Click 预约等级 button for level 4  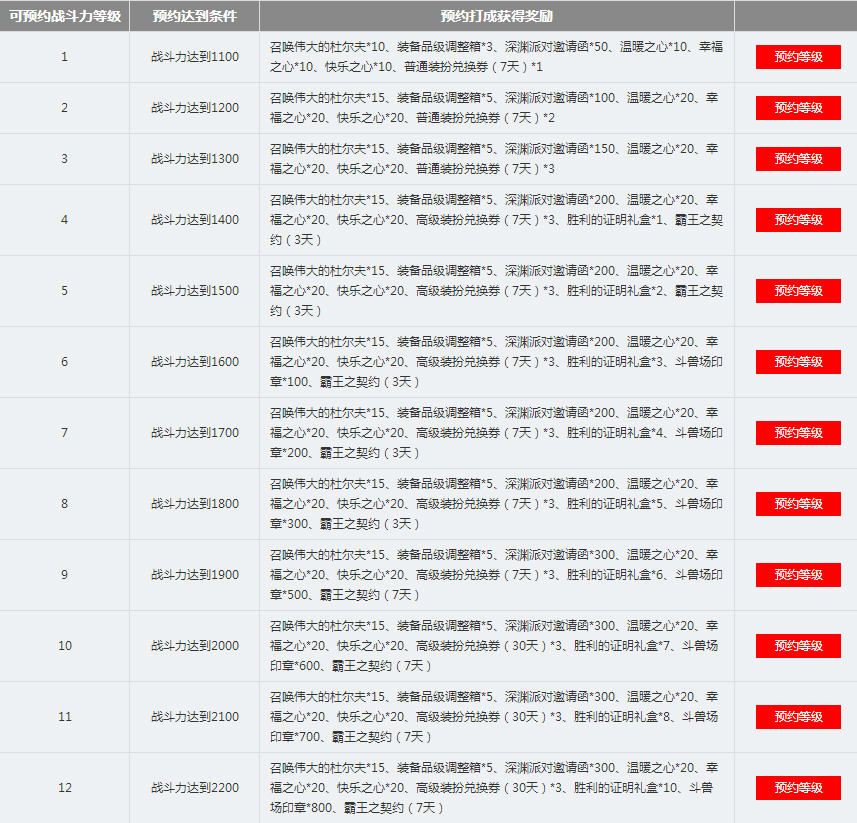(797, 220)
